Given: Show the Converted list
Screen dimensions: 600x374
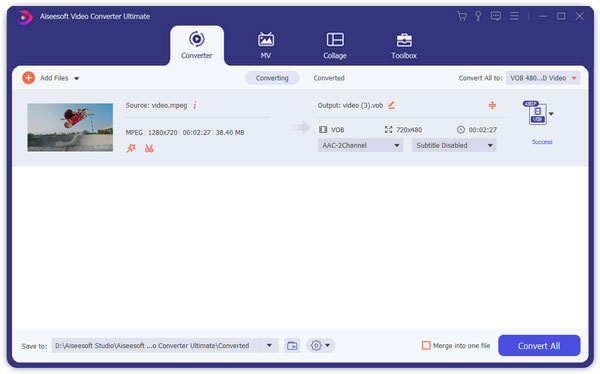Looking at the screenshot, I should click(x=329, y=78).
